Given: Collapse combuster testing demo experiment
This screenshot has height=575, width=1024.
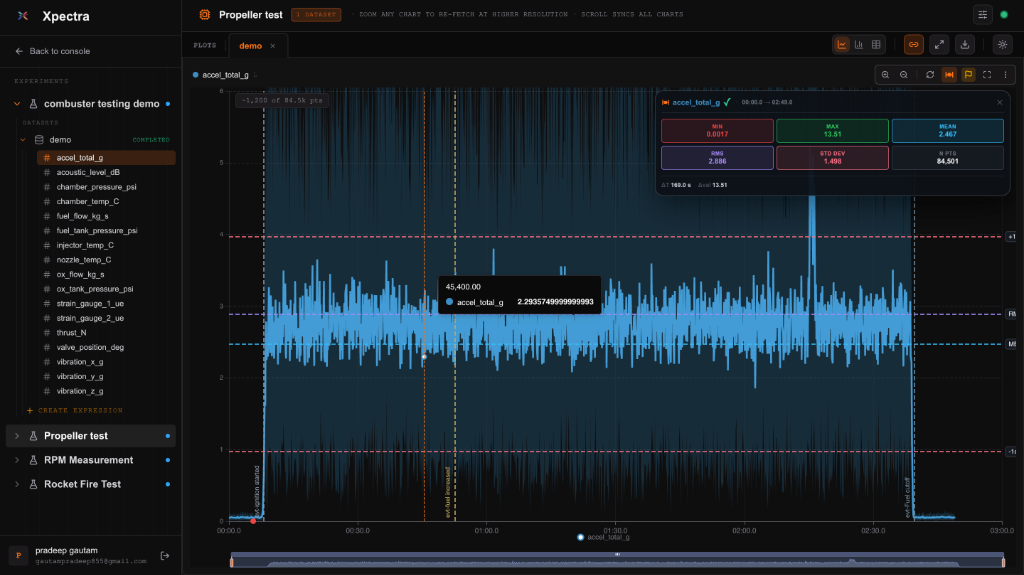Looking at the screenshot, I should [17, 104].
